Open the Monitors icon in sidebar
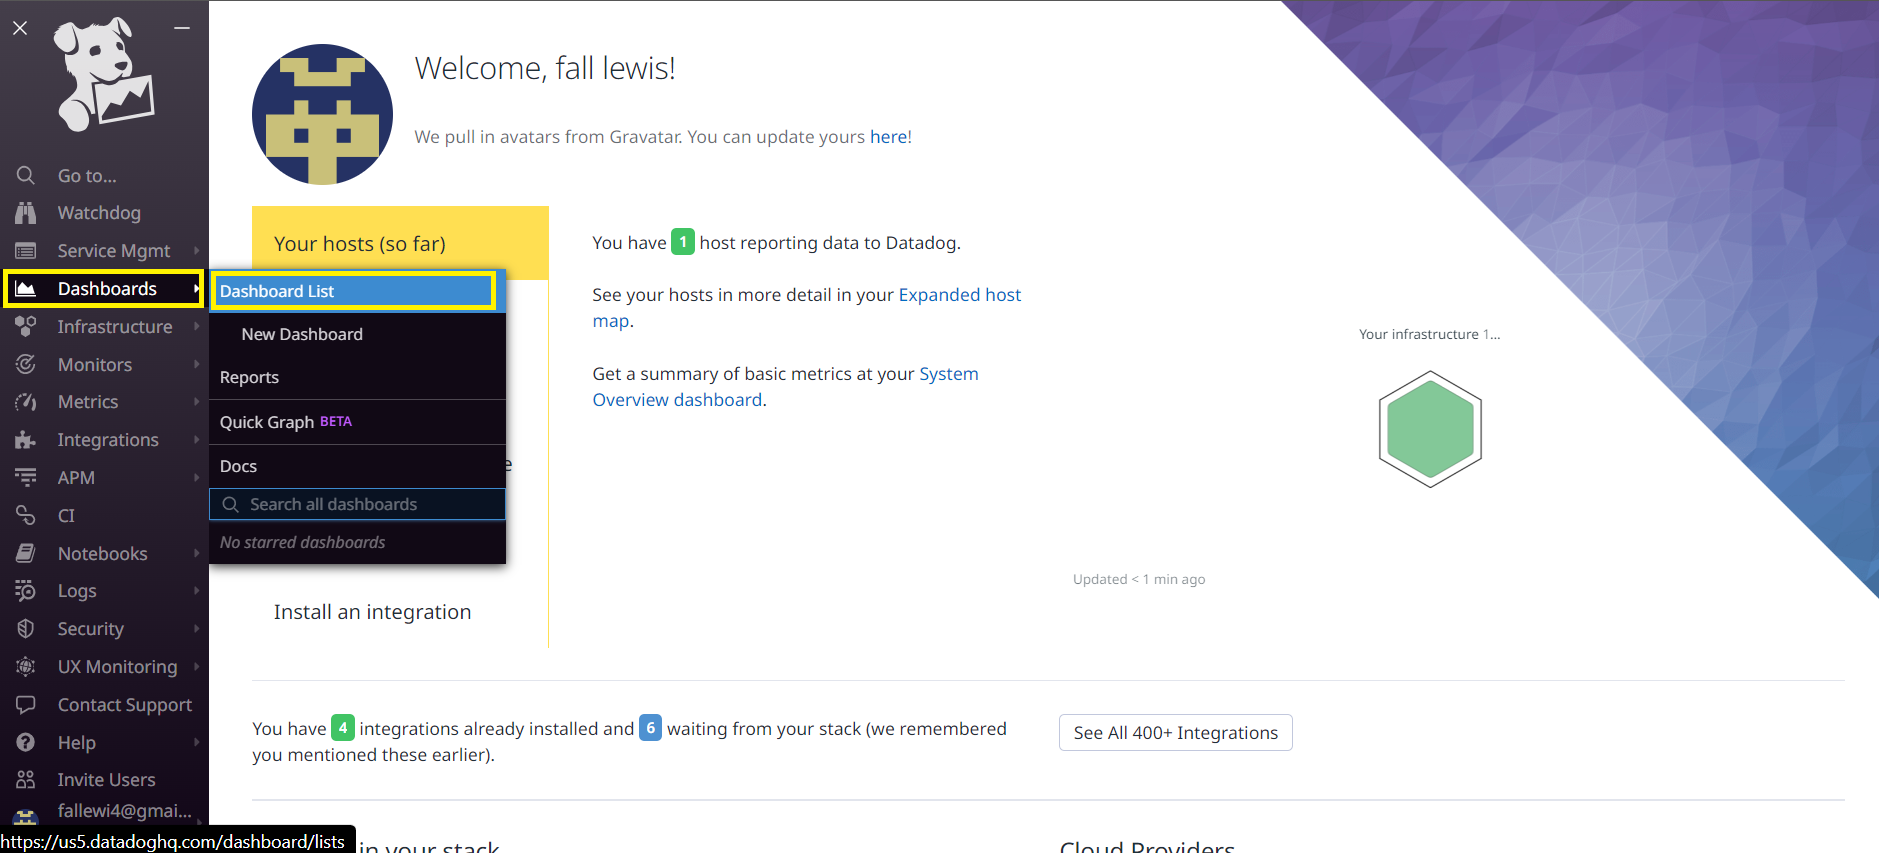 point(26,365)
